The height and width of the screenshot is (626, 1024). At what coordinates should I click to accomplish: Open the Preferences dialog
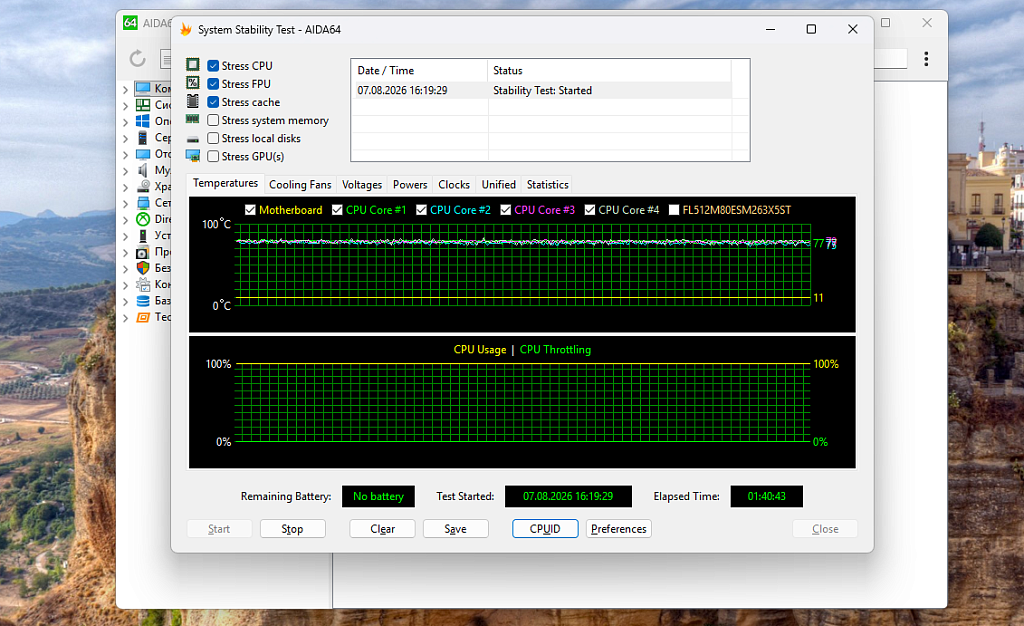tap(618, 529)
